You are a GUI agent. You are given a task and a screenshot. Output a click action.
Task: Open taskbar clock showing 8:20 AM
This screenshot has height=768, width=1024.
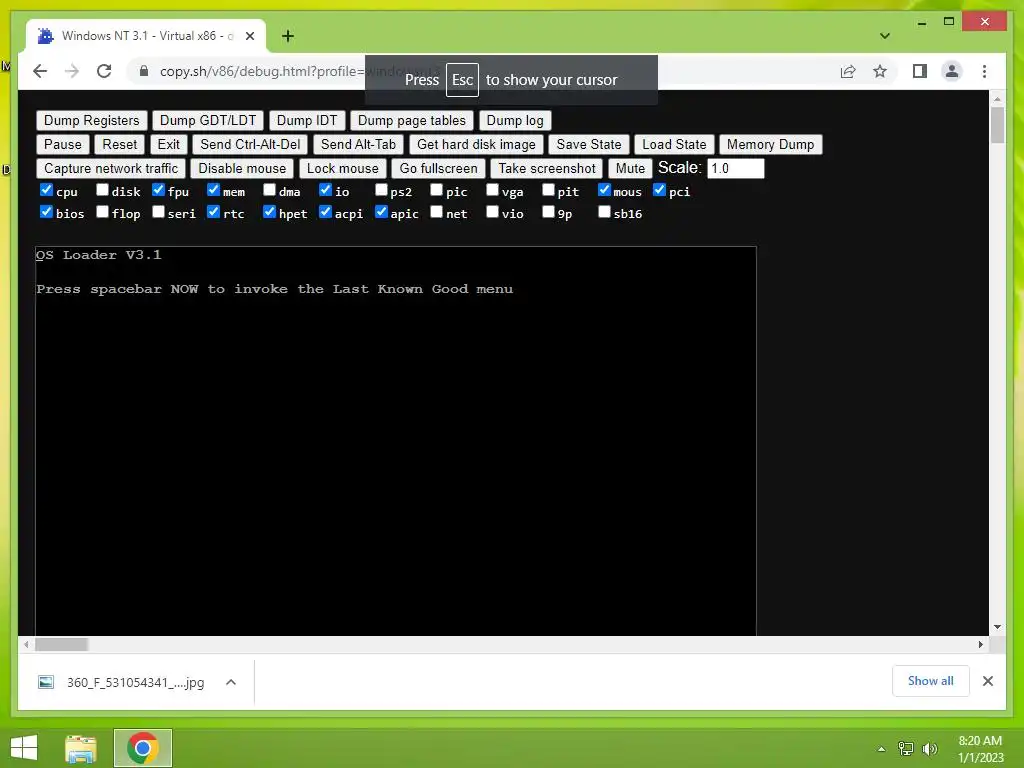[980, 748]
